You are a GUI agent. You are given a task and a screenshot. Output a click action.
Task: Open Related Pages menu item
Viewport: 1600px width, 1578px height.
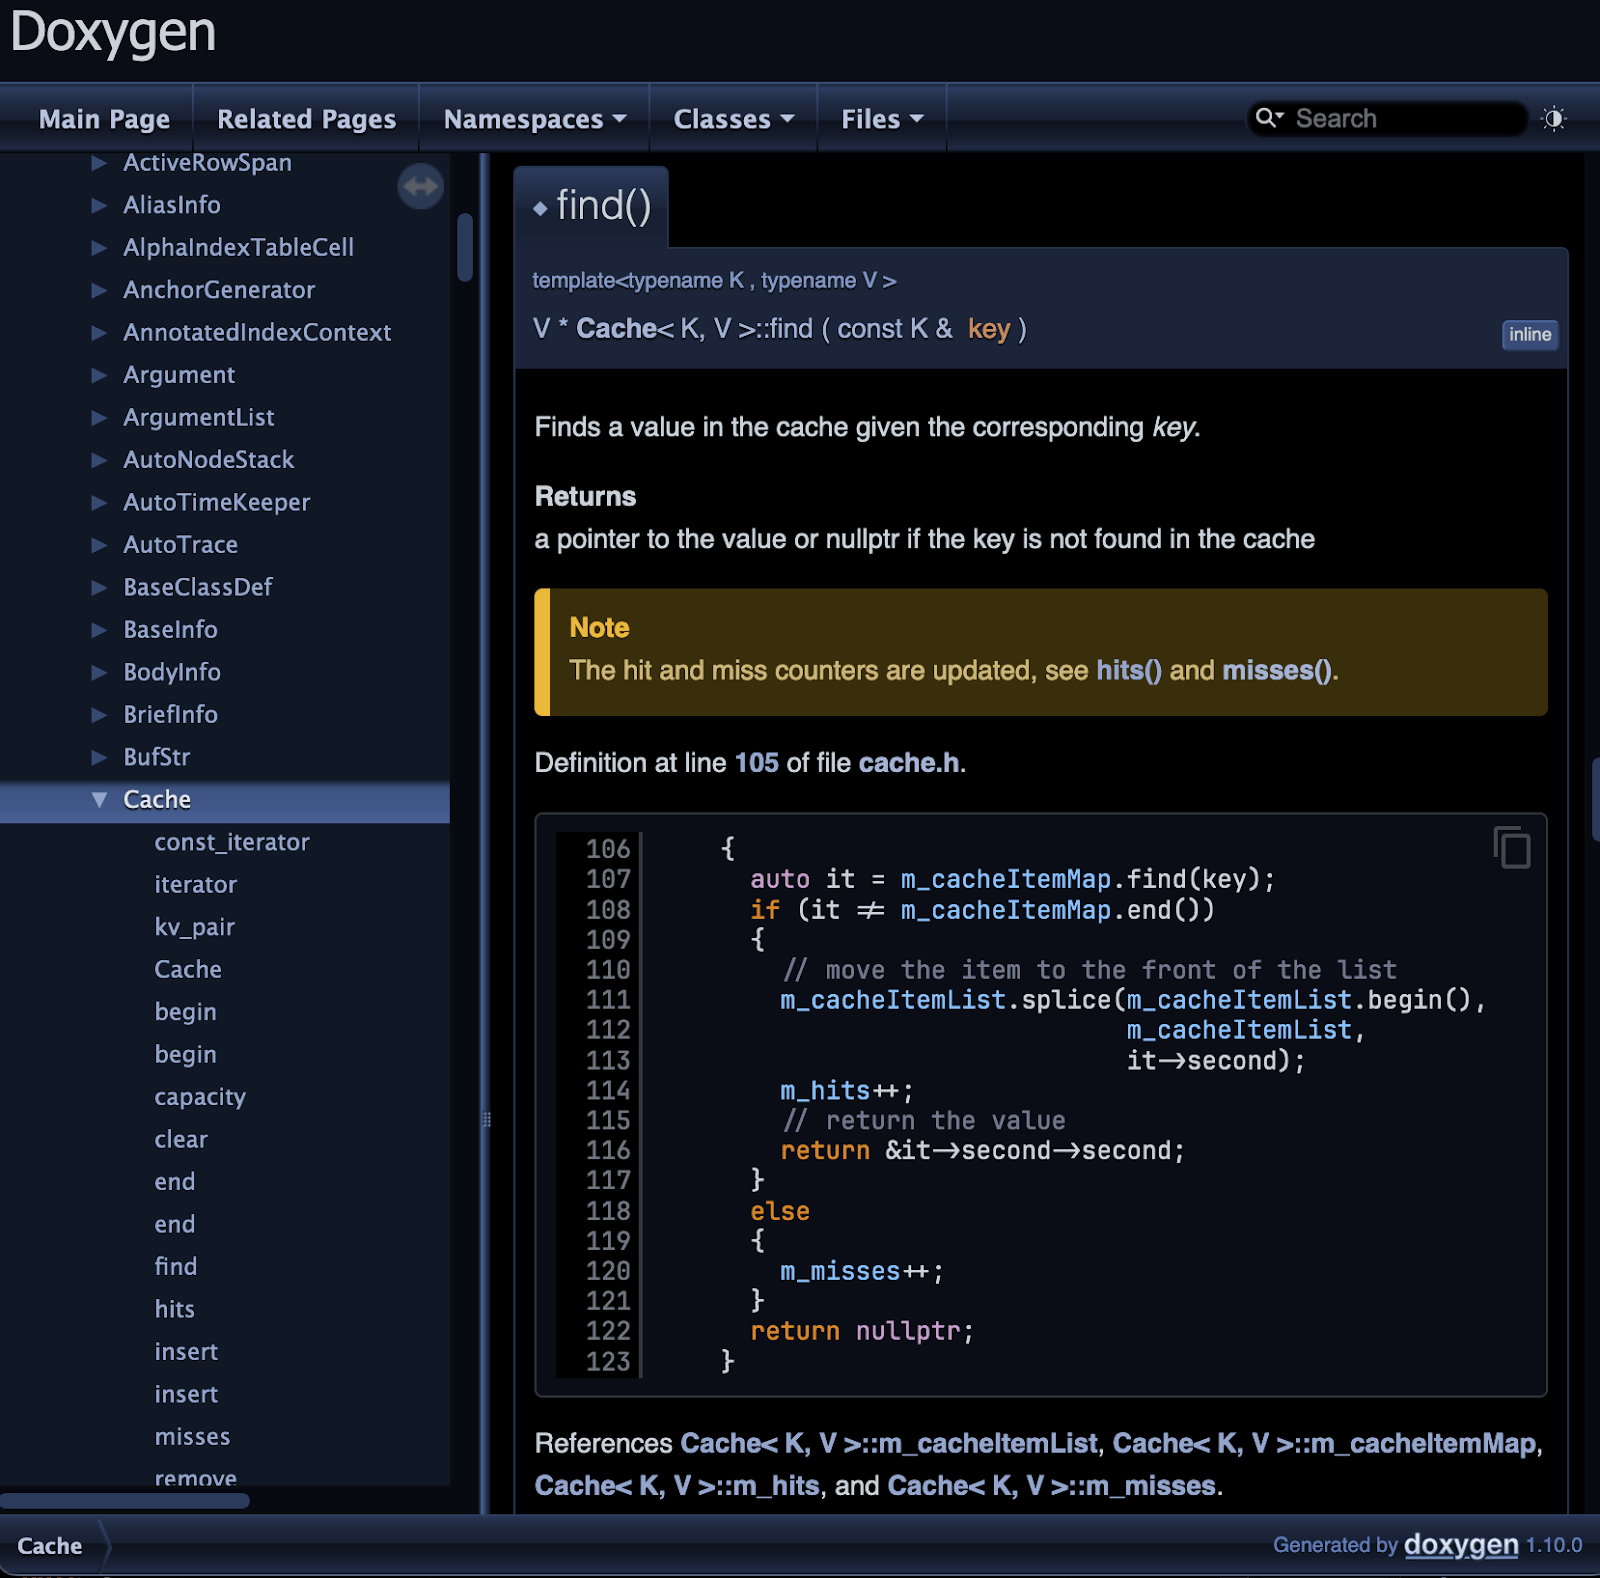point(307,119)
